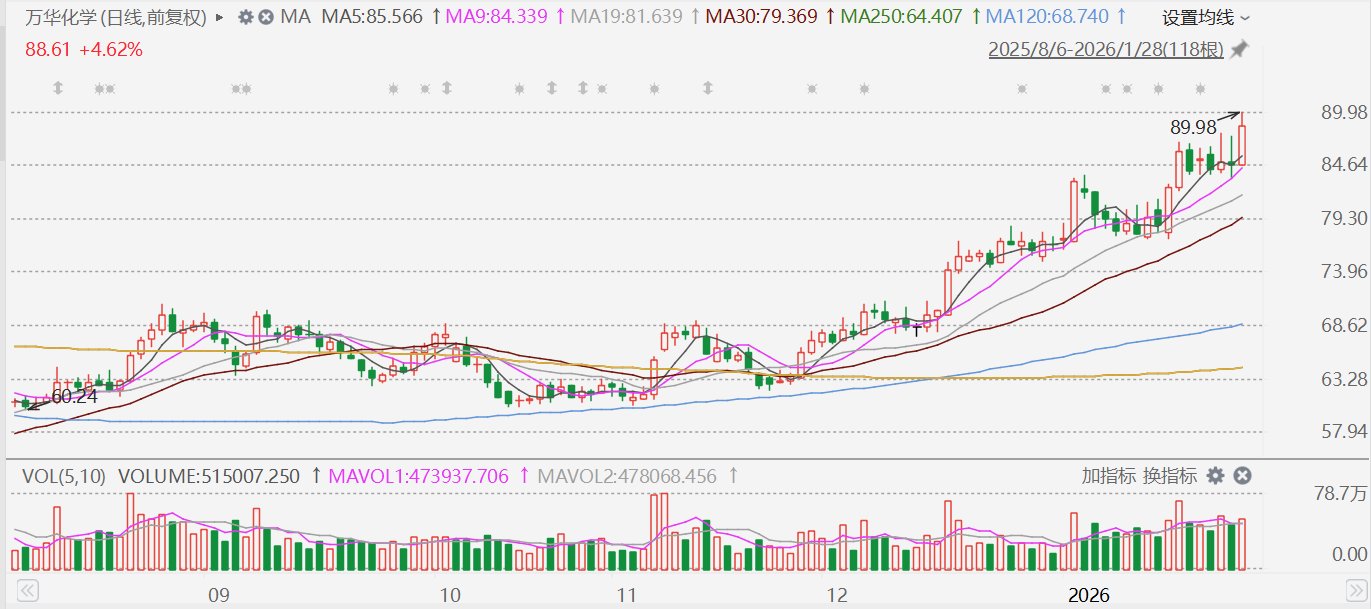Toggle the MA5 line label
The width and height of the screenshot is (1371, 609).
371,17
